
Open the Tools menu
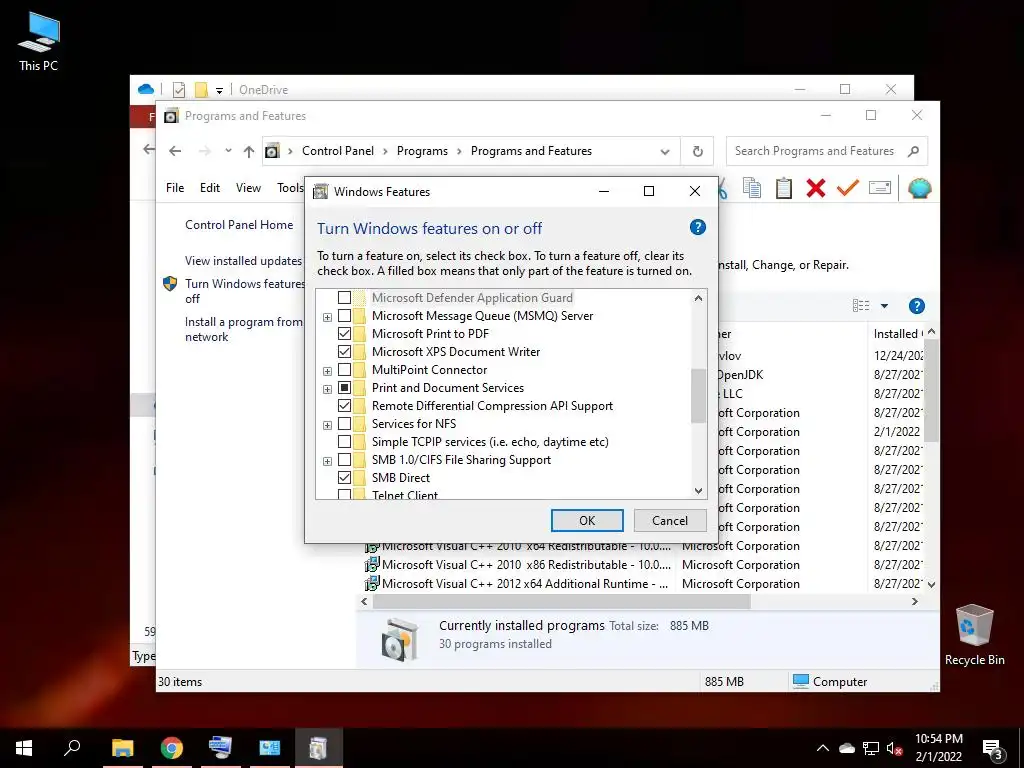click(x=290, y=188)
